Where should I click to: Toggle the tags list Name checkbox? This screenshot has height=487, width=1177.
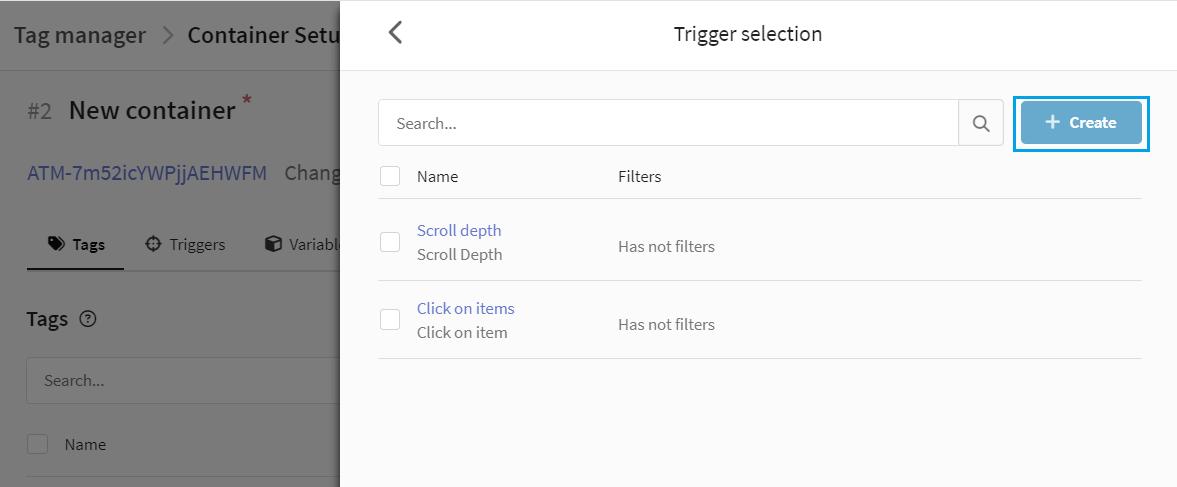coord(38,444)
